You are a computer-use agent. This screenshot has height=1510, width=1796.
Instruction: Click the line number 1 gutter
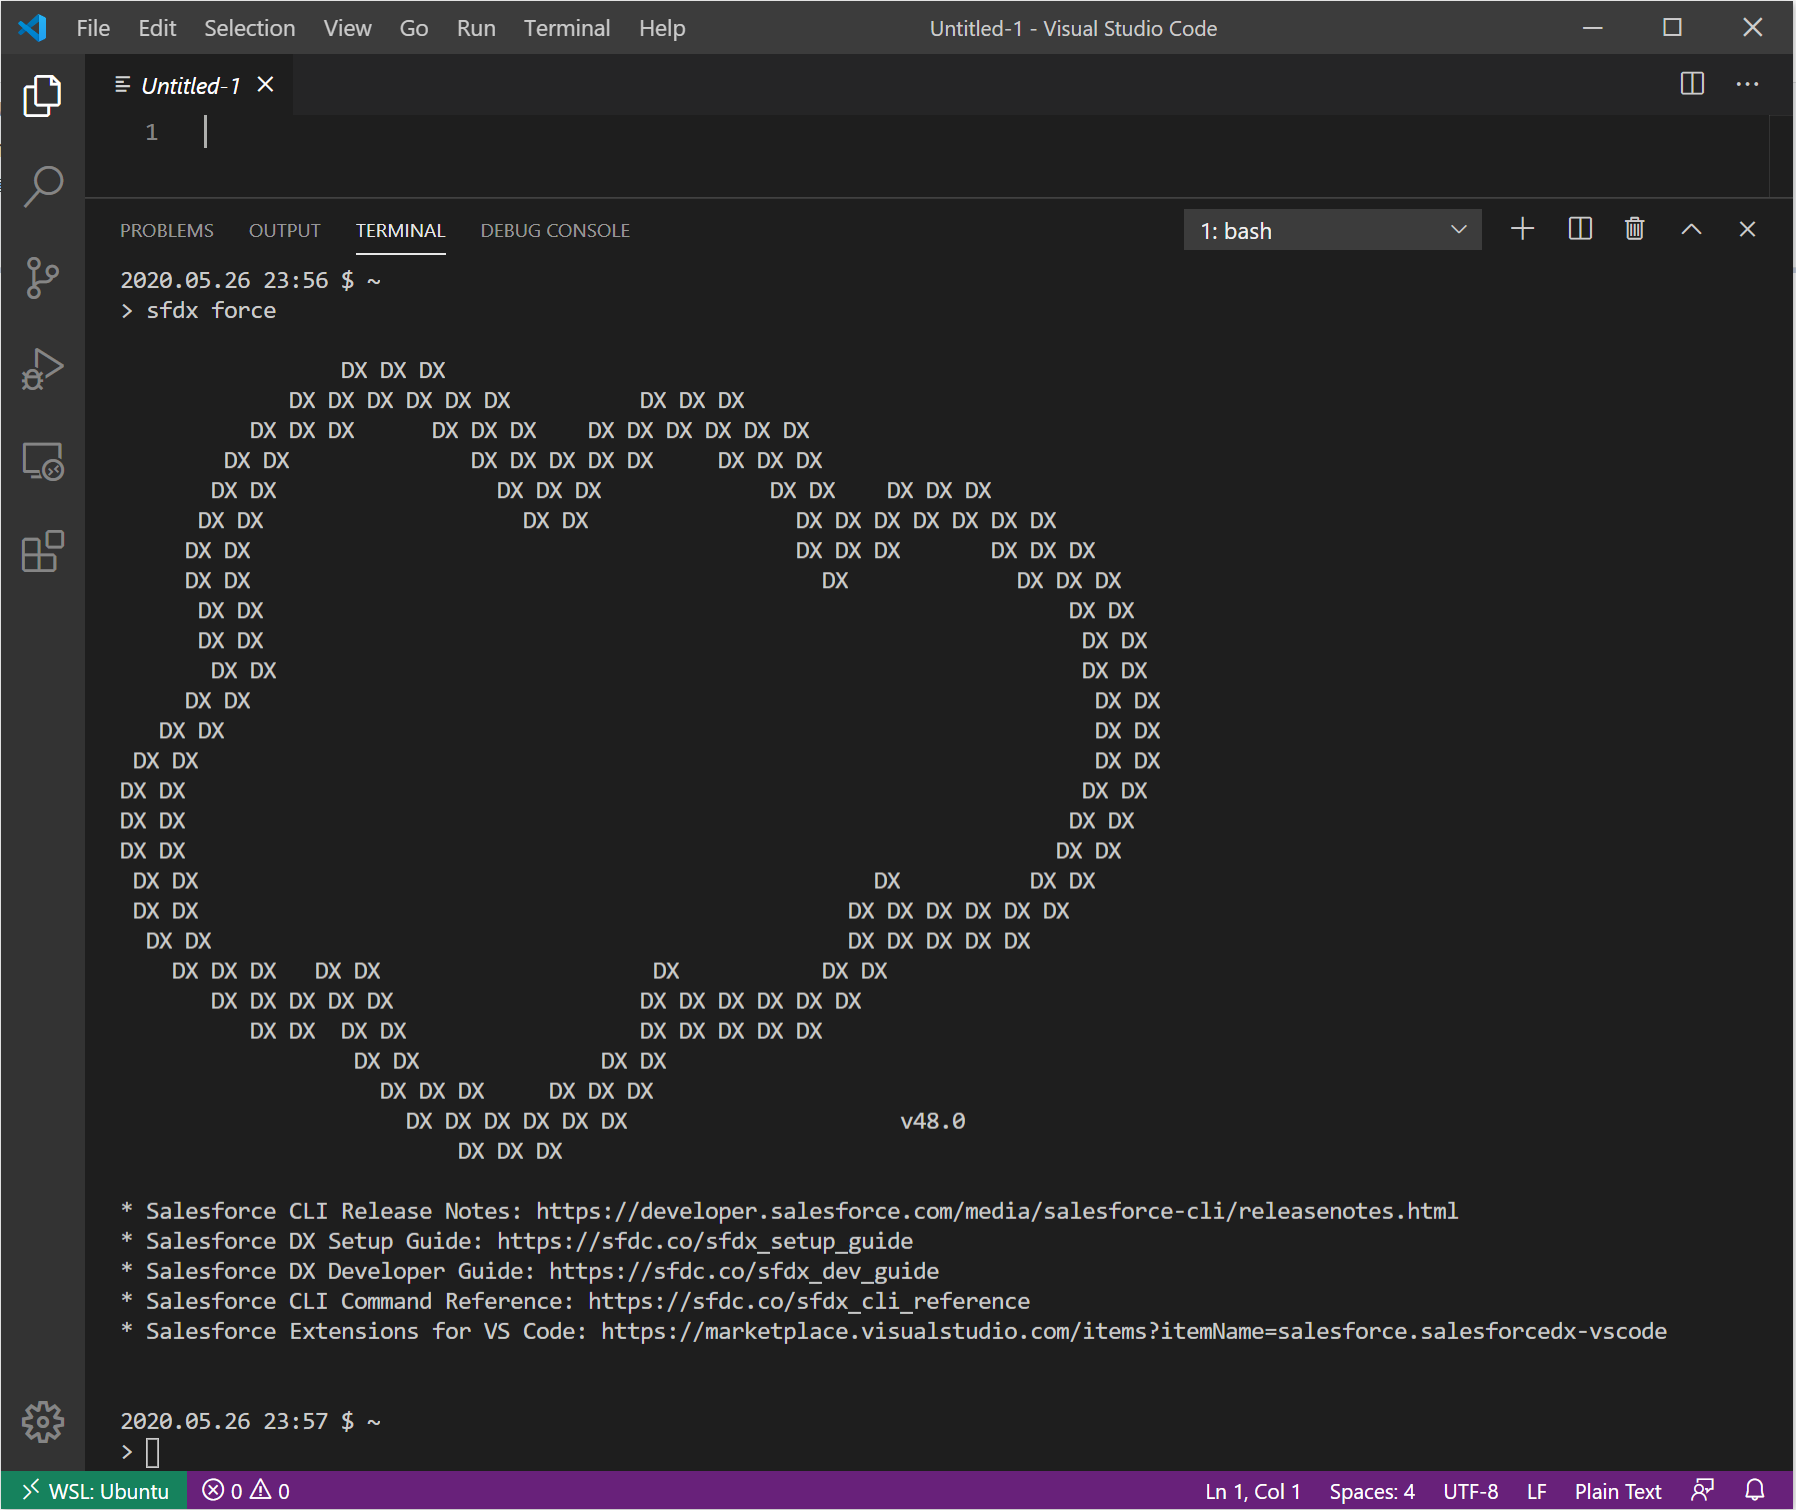pos(152,132)
